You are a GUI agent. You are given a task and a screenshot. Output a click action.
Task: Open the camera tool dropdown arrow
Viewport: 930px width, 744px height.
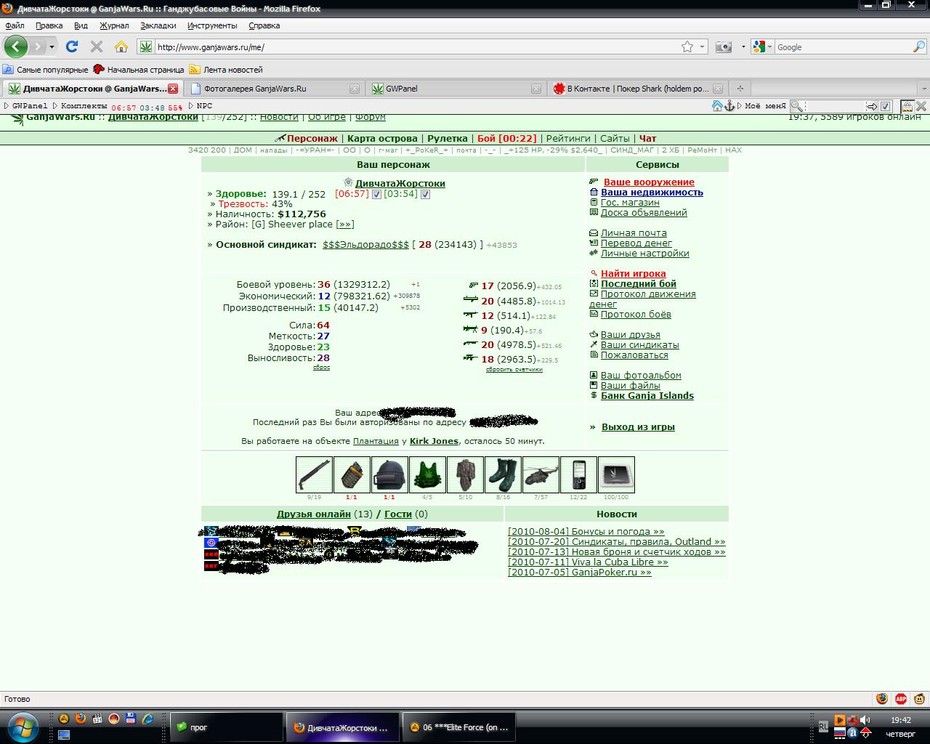pos(743,47)
